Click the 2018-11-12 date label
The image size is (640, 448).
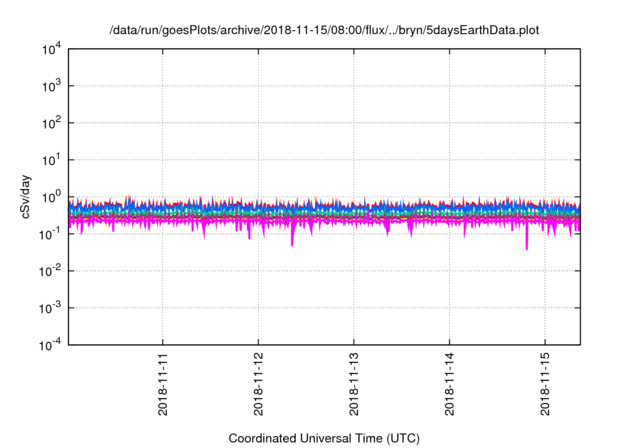point(258,384)
